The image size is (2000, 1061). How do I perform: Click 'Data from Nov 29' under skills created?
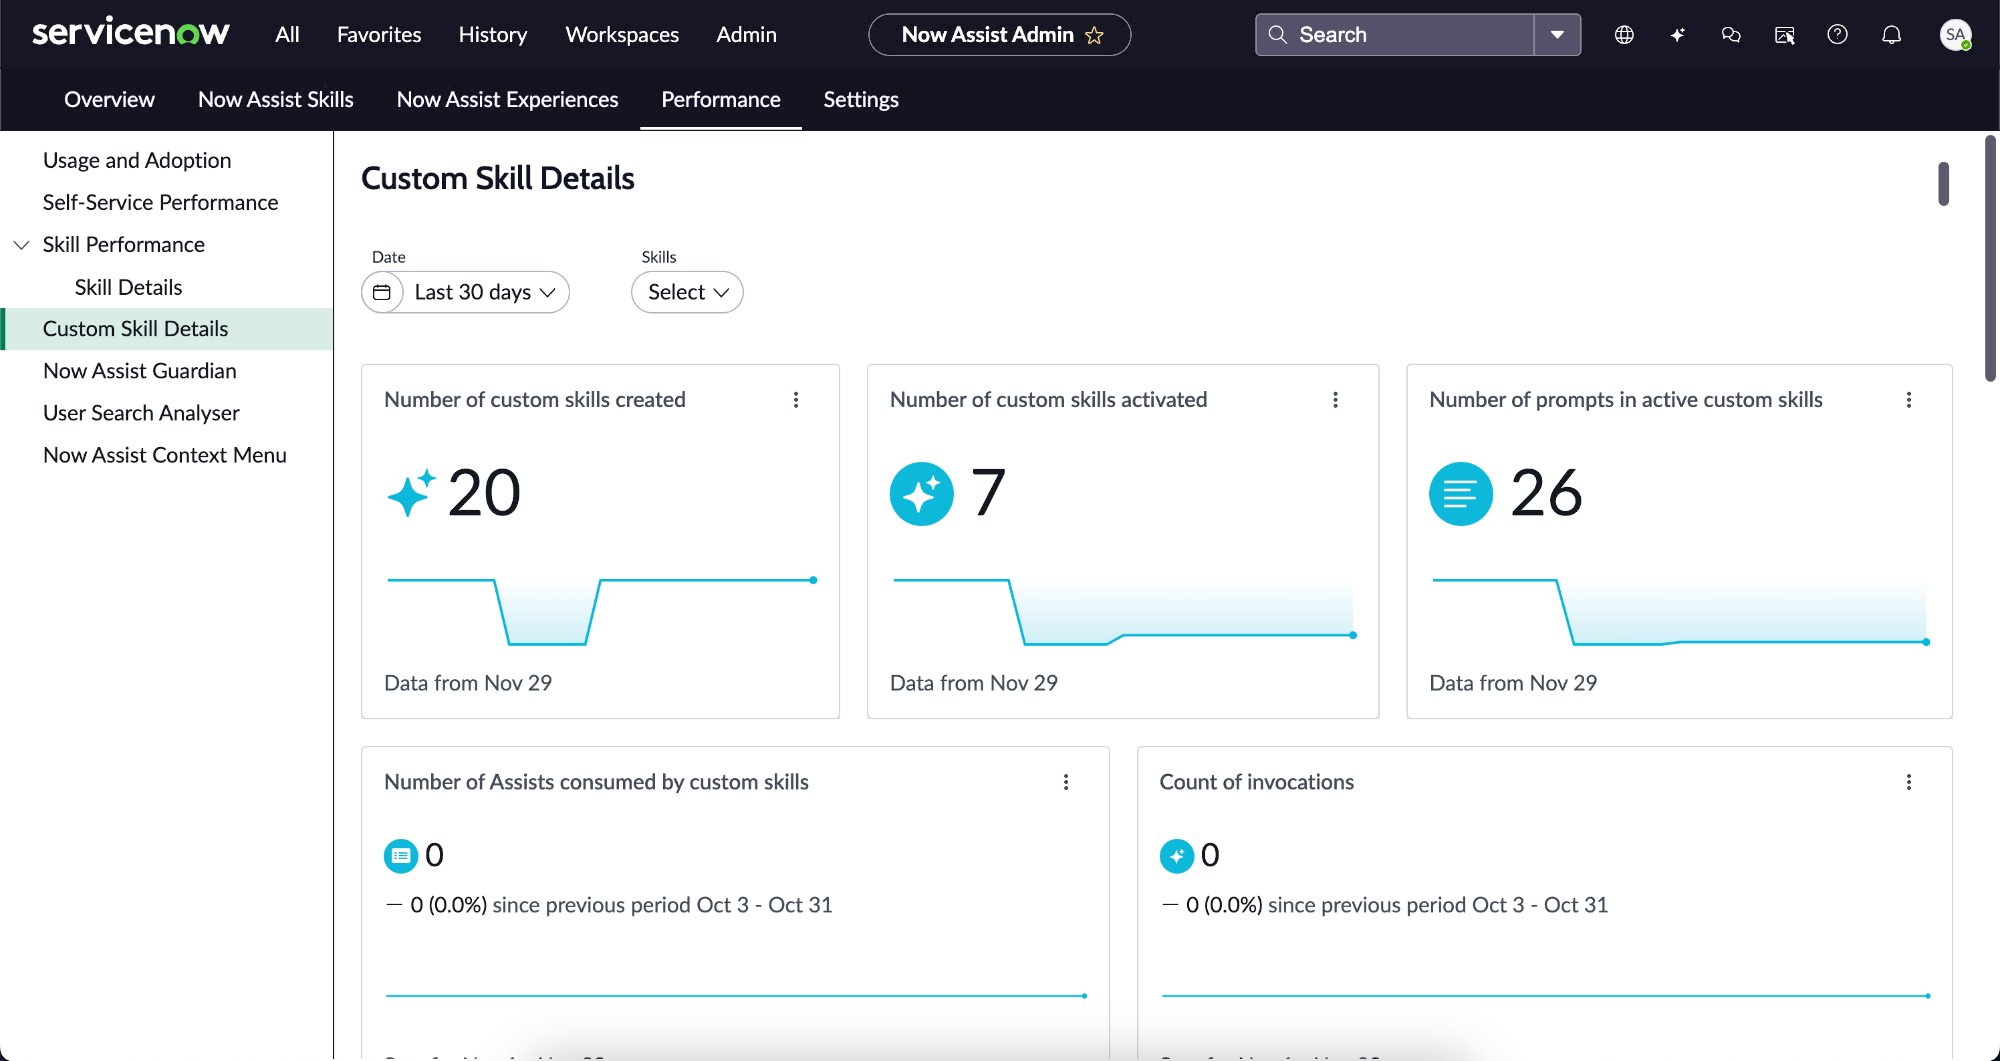click(x=468, y=683)
